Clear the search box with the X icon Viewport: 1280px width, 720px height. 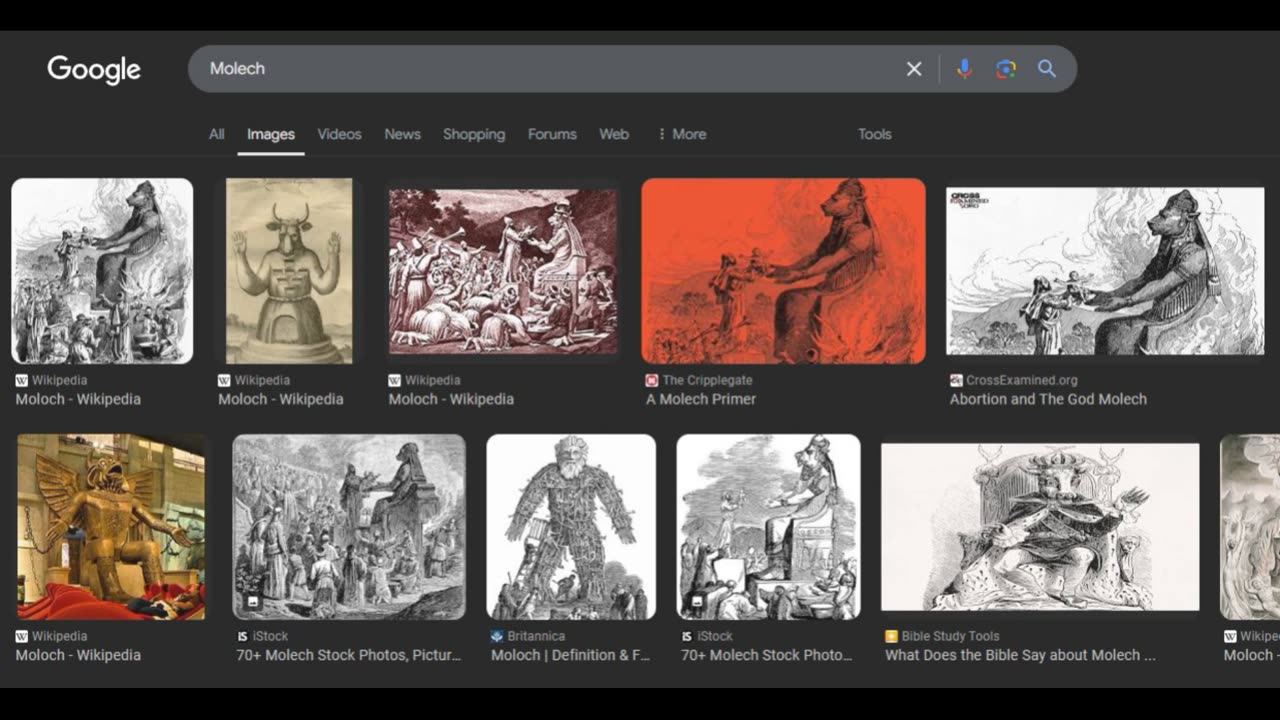click(x=914, y=69)
